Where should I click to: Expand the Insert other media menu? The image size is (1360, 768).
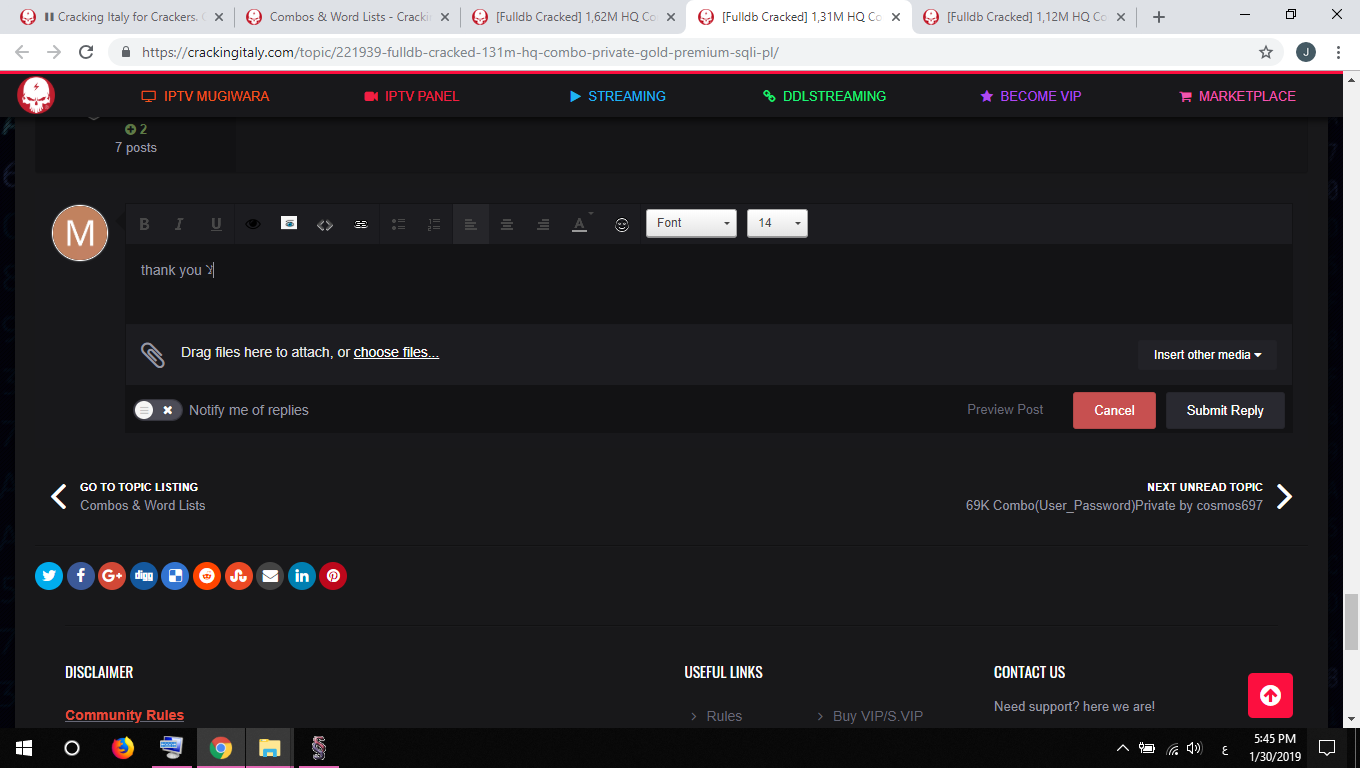click(x=1207, y=355)
